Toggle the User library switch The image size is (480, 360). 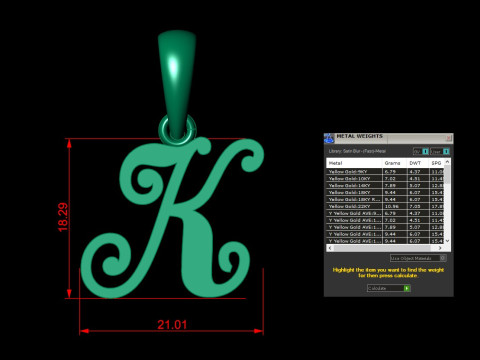coord(440,151)
